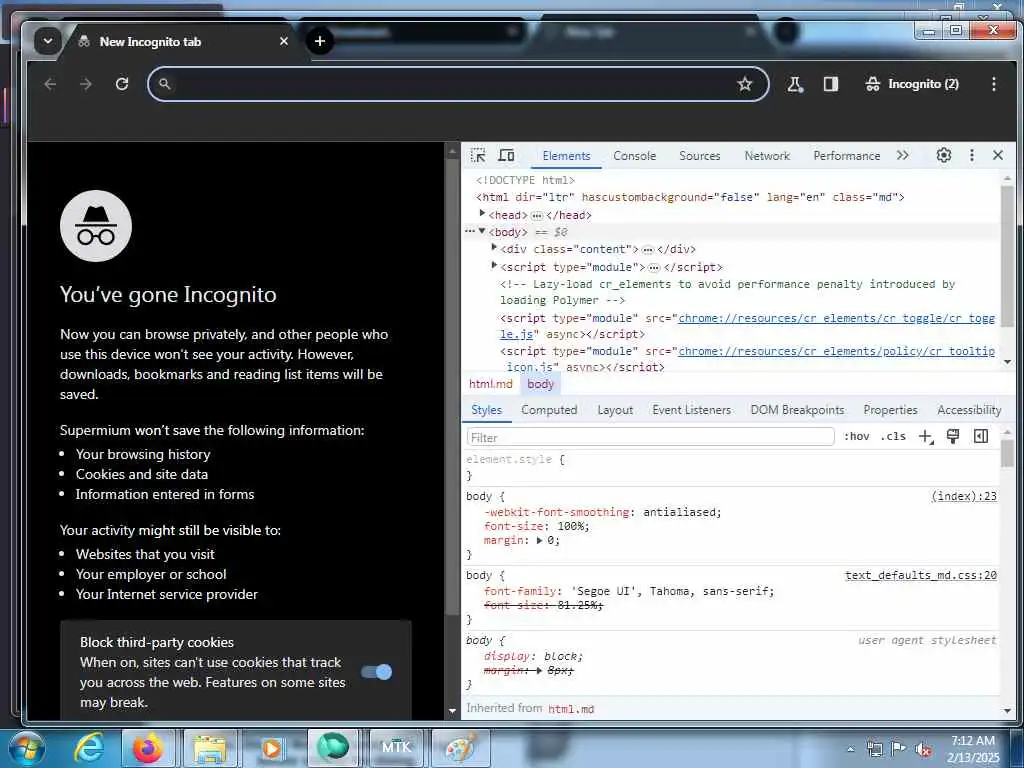Bookmark this tab with the star
Viewport: 1024px width, 768px height.
point(744,84)
